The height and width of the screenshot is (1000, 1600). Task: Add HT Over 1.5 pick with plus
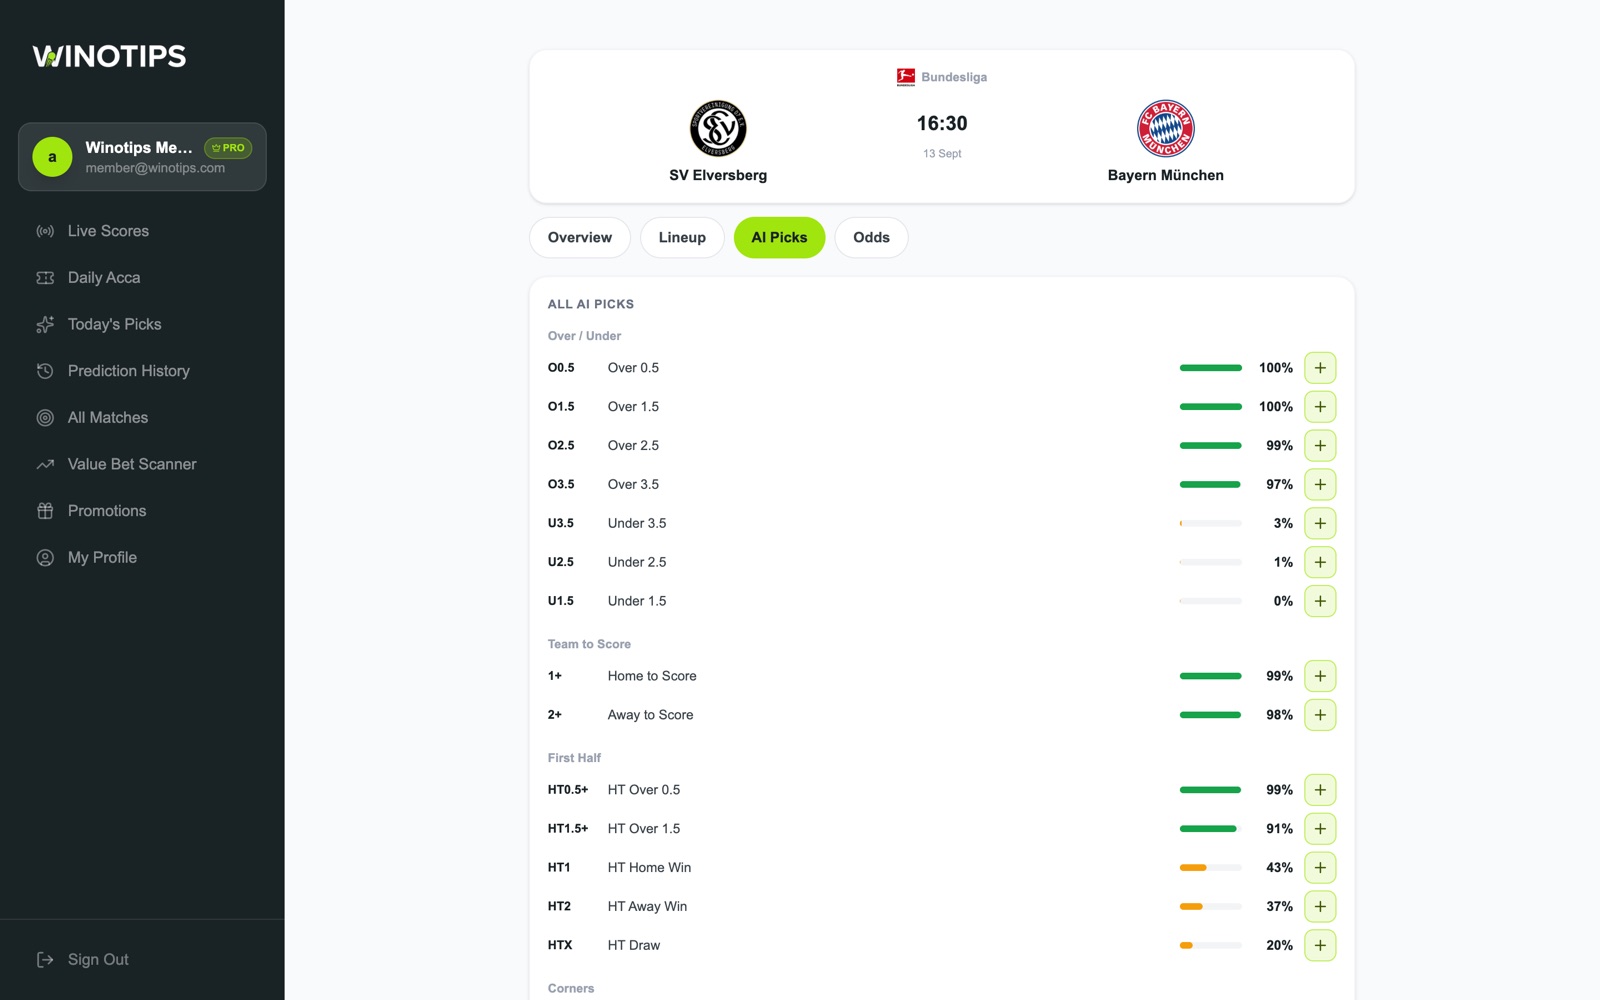click(1320, 829)
